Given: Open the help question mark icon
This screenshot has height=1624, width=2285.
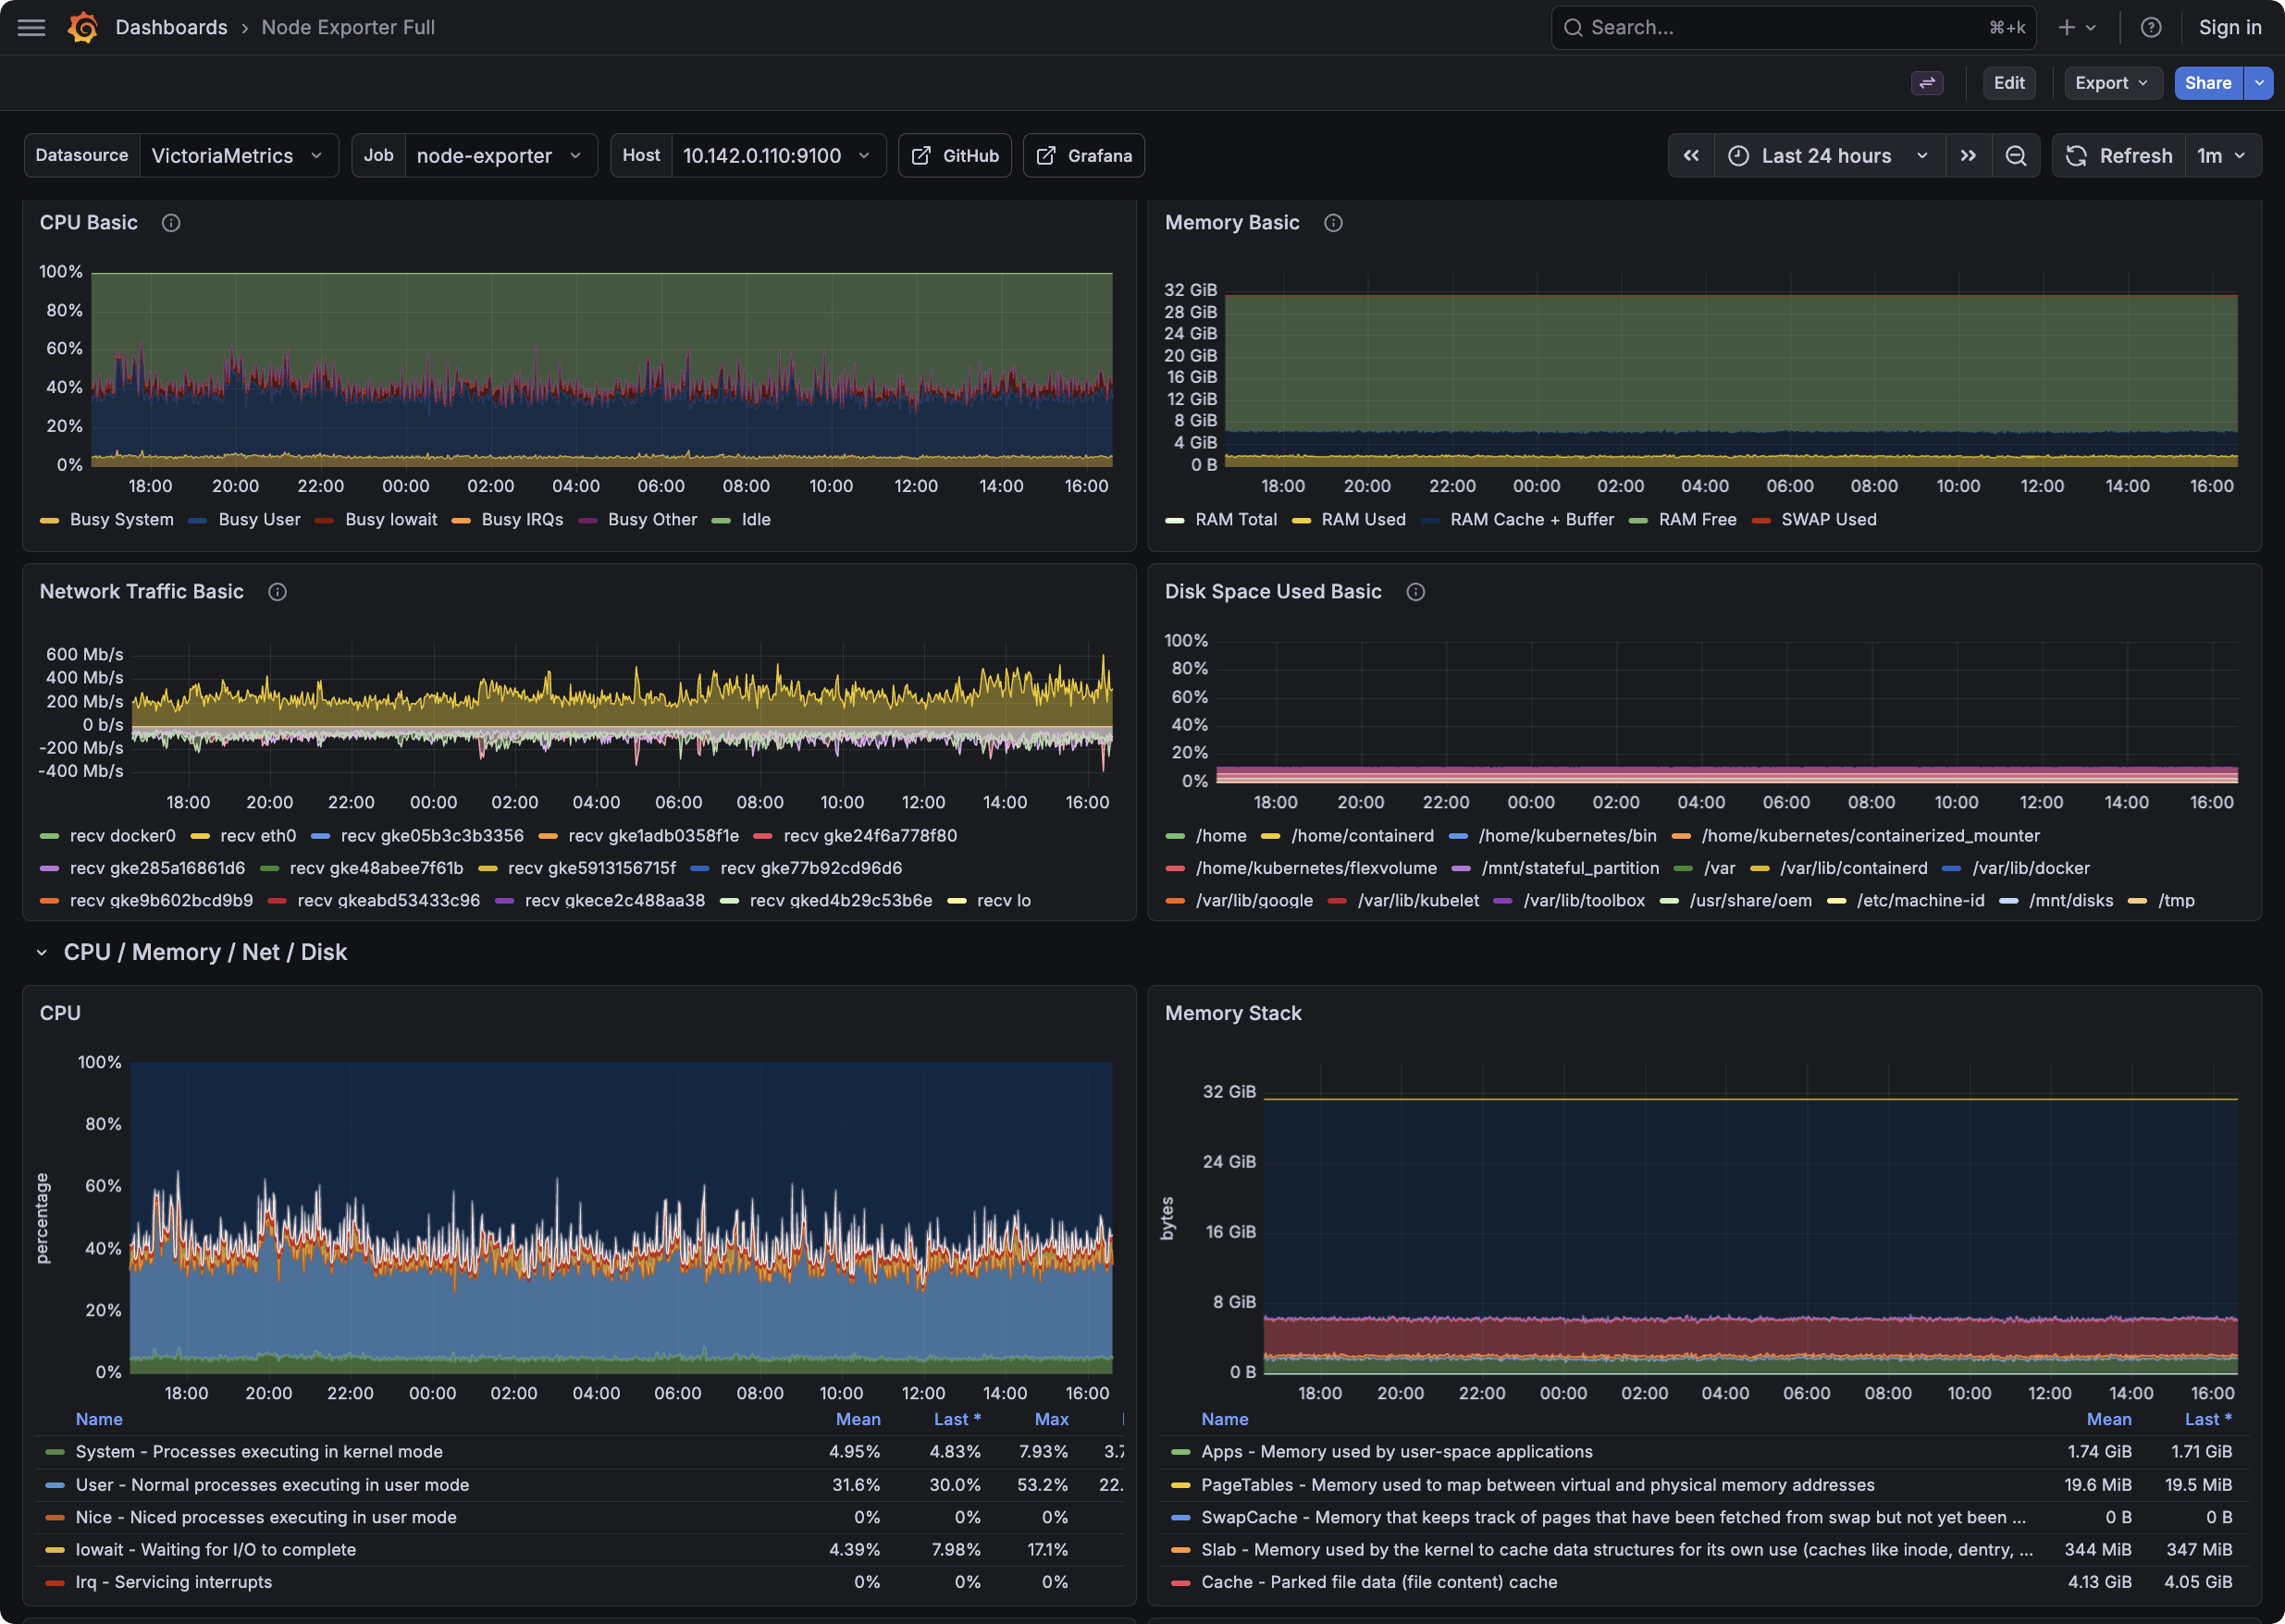Looking at the screenshot, I should [2151, 27].
